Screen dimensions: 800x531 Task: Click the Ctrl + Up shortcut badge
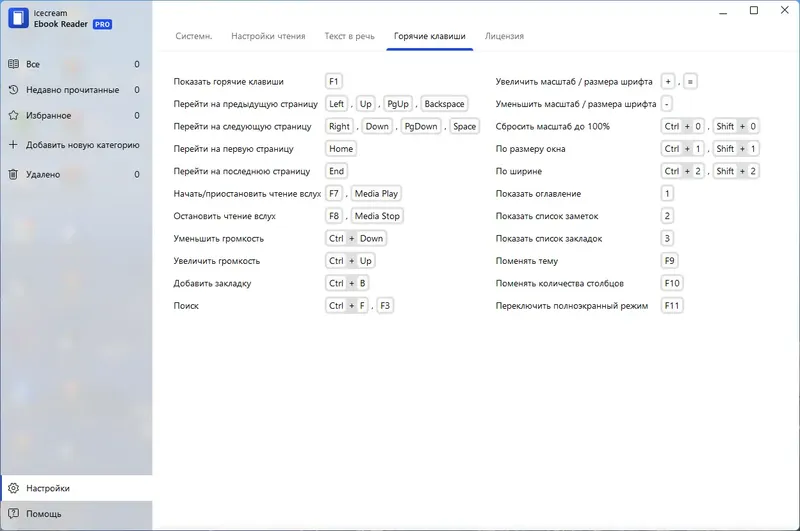tap(350, 261)
